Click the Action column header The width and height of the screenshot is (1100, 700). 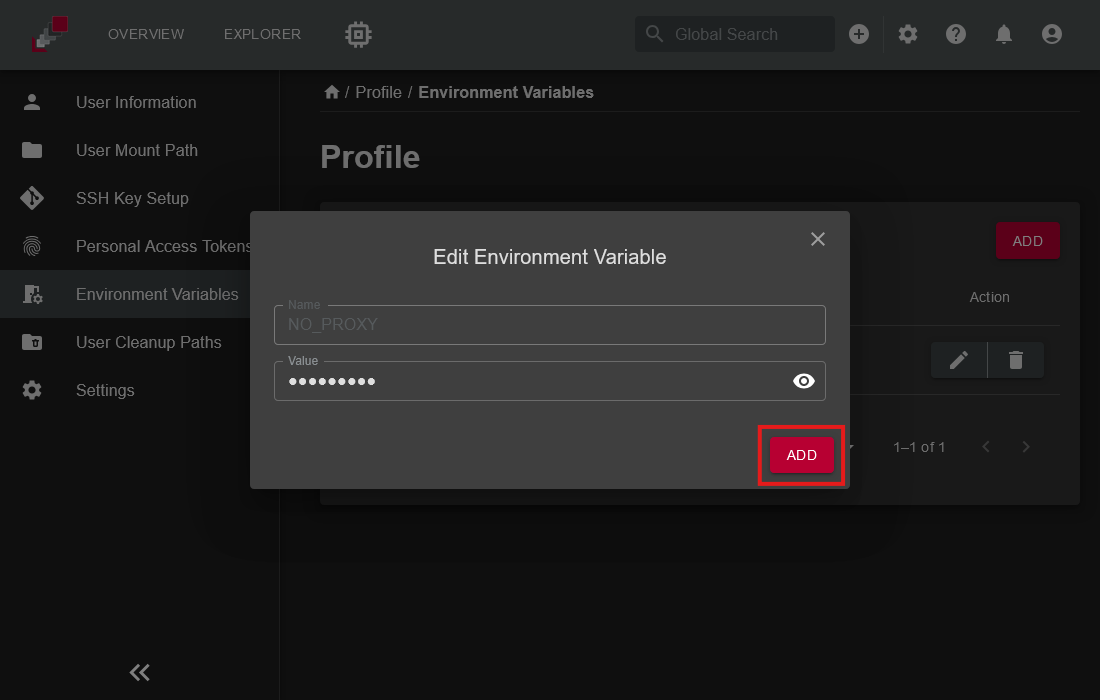[989, 297]
